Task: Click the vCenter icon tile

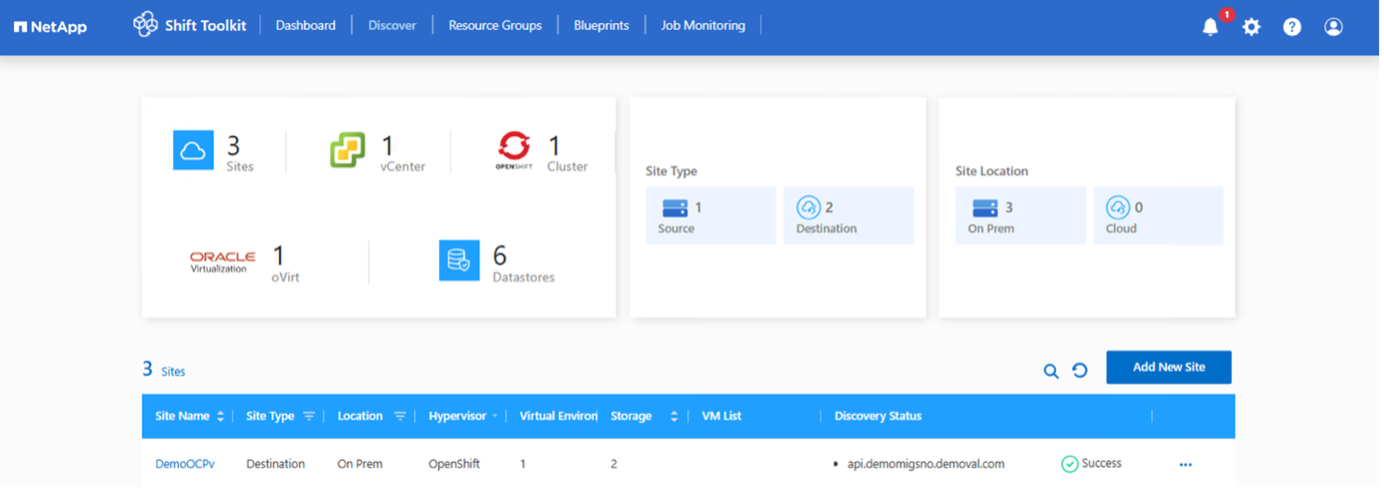Action: coord(348,150)
